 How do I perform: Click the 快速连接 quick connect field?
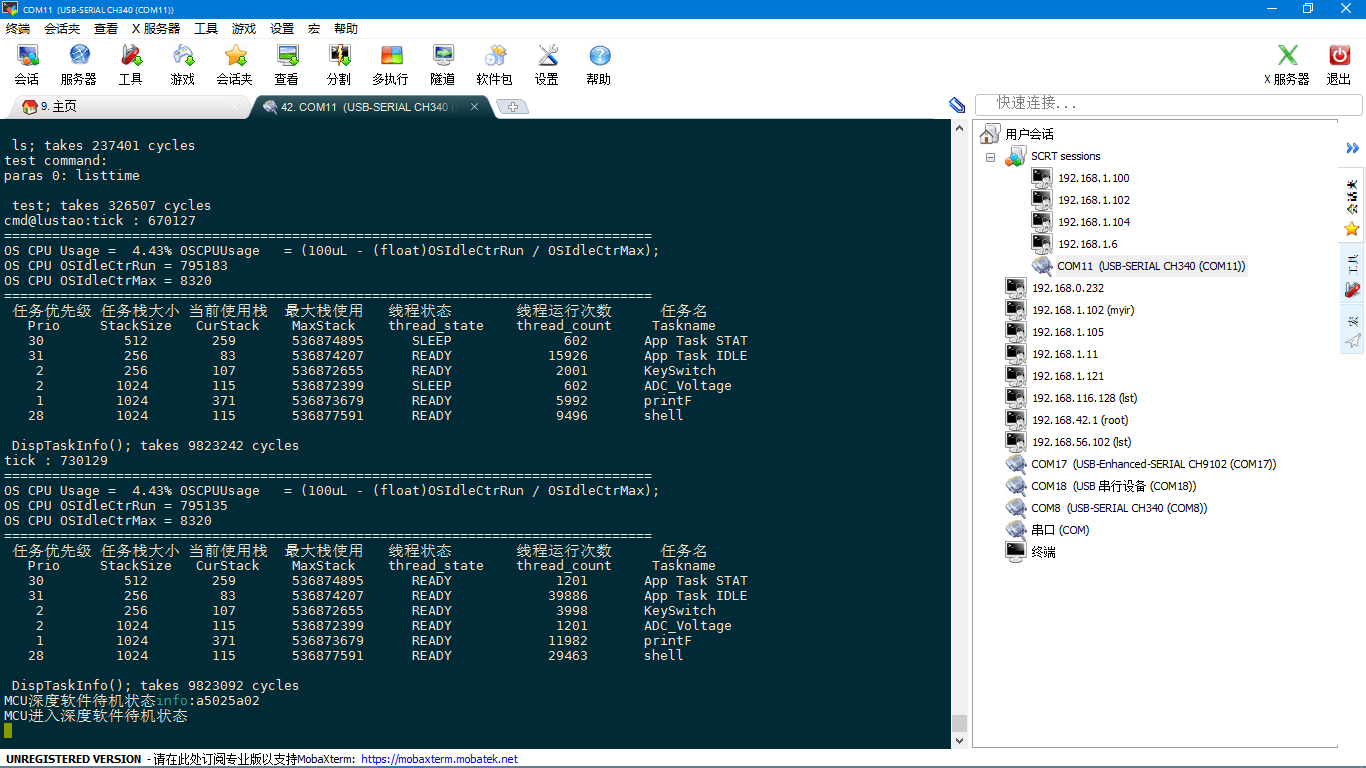[1168, 104]
